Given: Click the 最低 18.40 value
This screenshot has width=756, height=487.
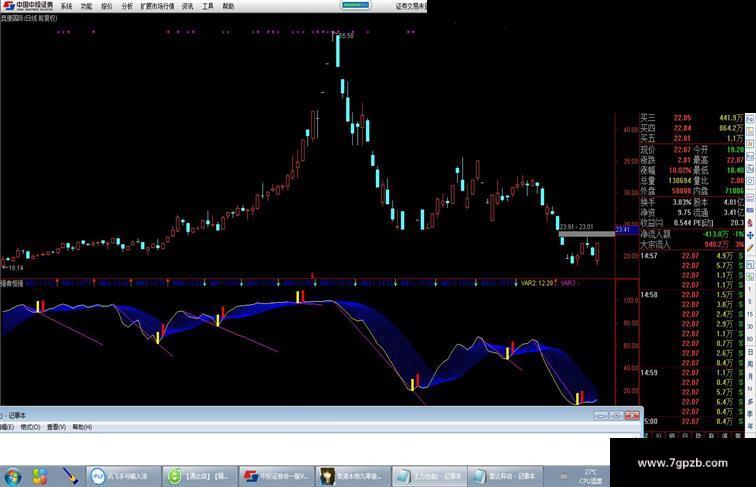Looking at the screenshot, I should point(735,171).
